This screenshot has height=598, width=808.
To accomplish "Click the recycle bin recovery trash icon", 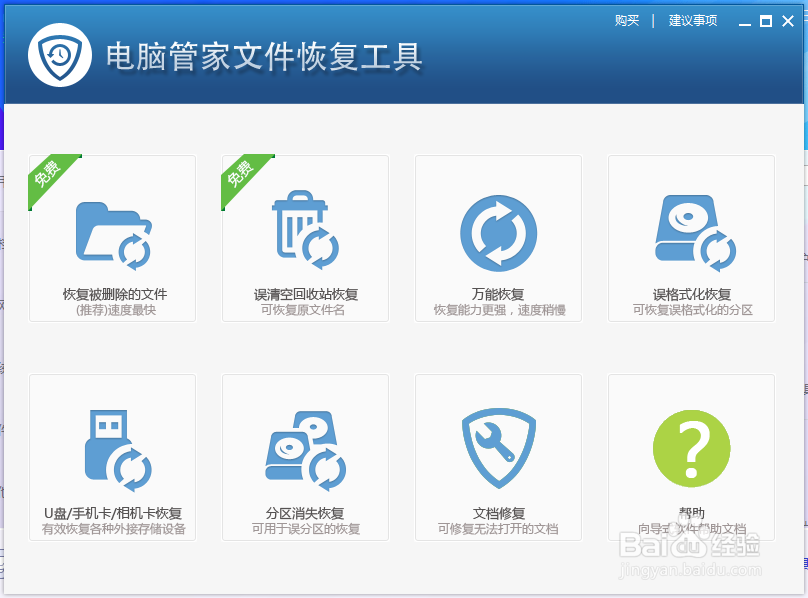I will point(305,230).
